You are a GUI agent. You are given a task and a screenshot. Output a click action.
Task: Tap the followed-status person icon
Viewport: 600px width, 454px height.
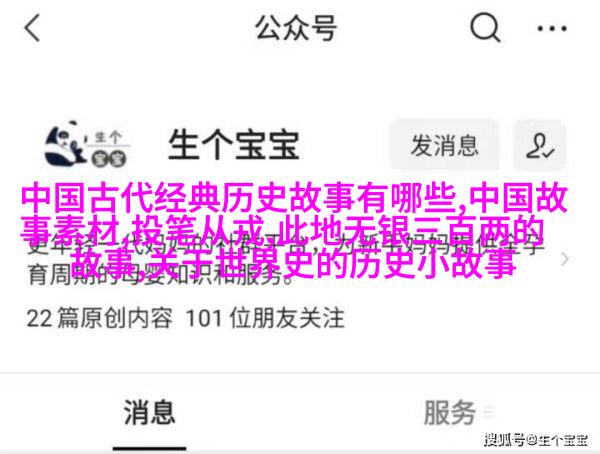[540, 145]
